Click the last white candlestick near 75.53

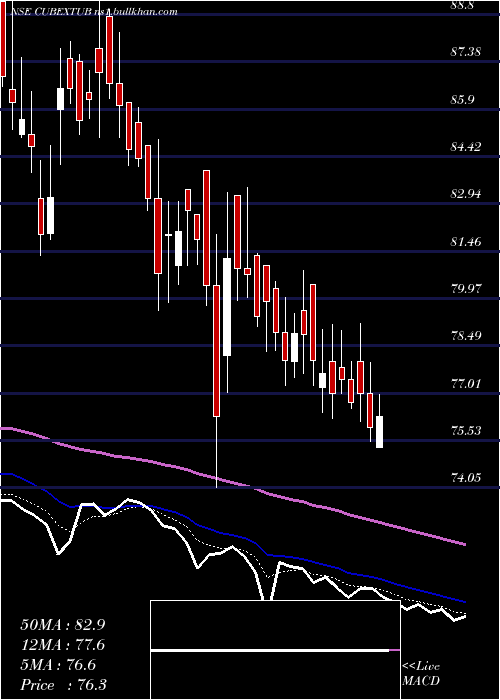pos(379,432)
